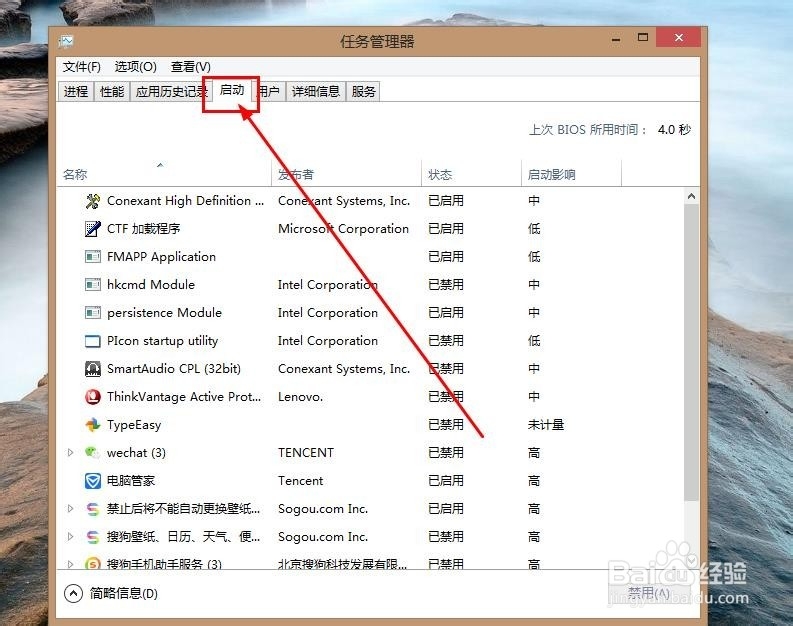Click the Lenovo. publisher cell
793x626 pixels.
point(300,397)
